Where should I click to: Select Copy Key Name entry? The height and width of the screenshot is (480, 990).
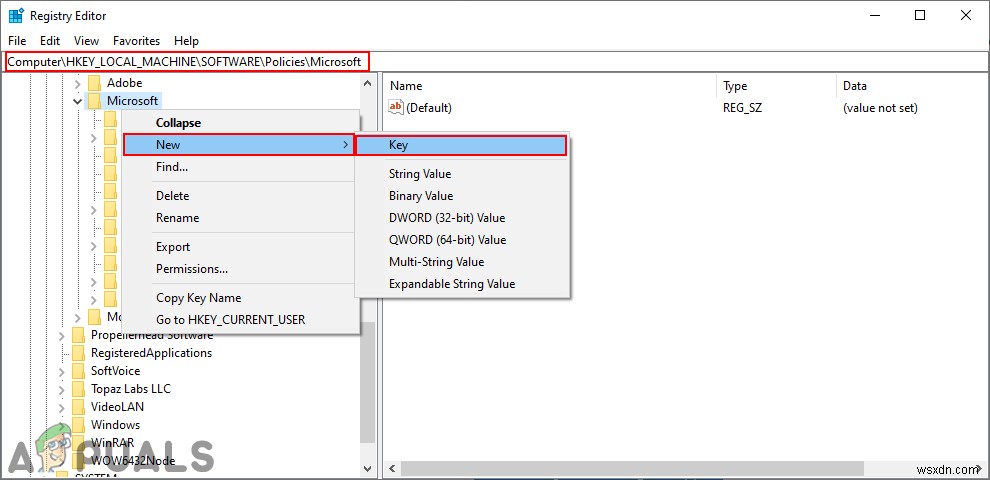click(x=198, y=298)
